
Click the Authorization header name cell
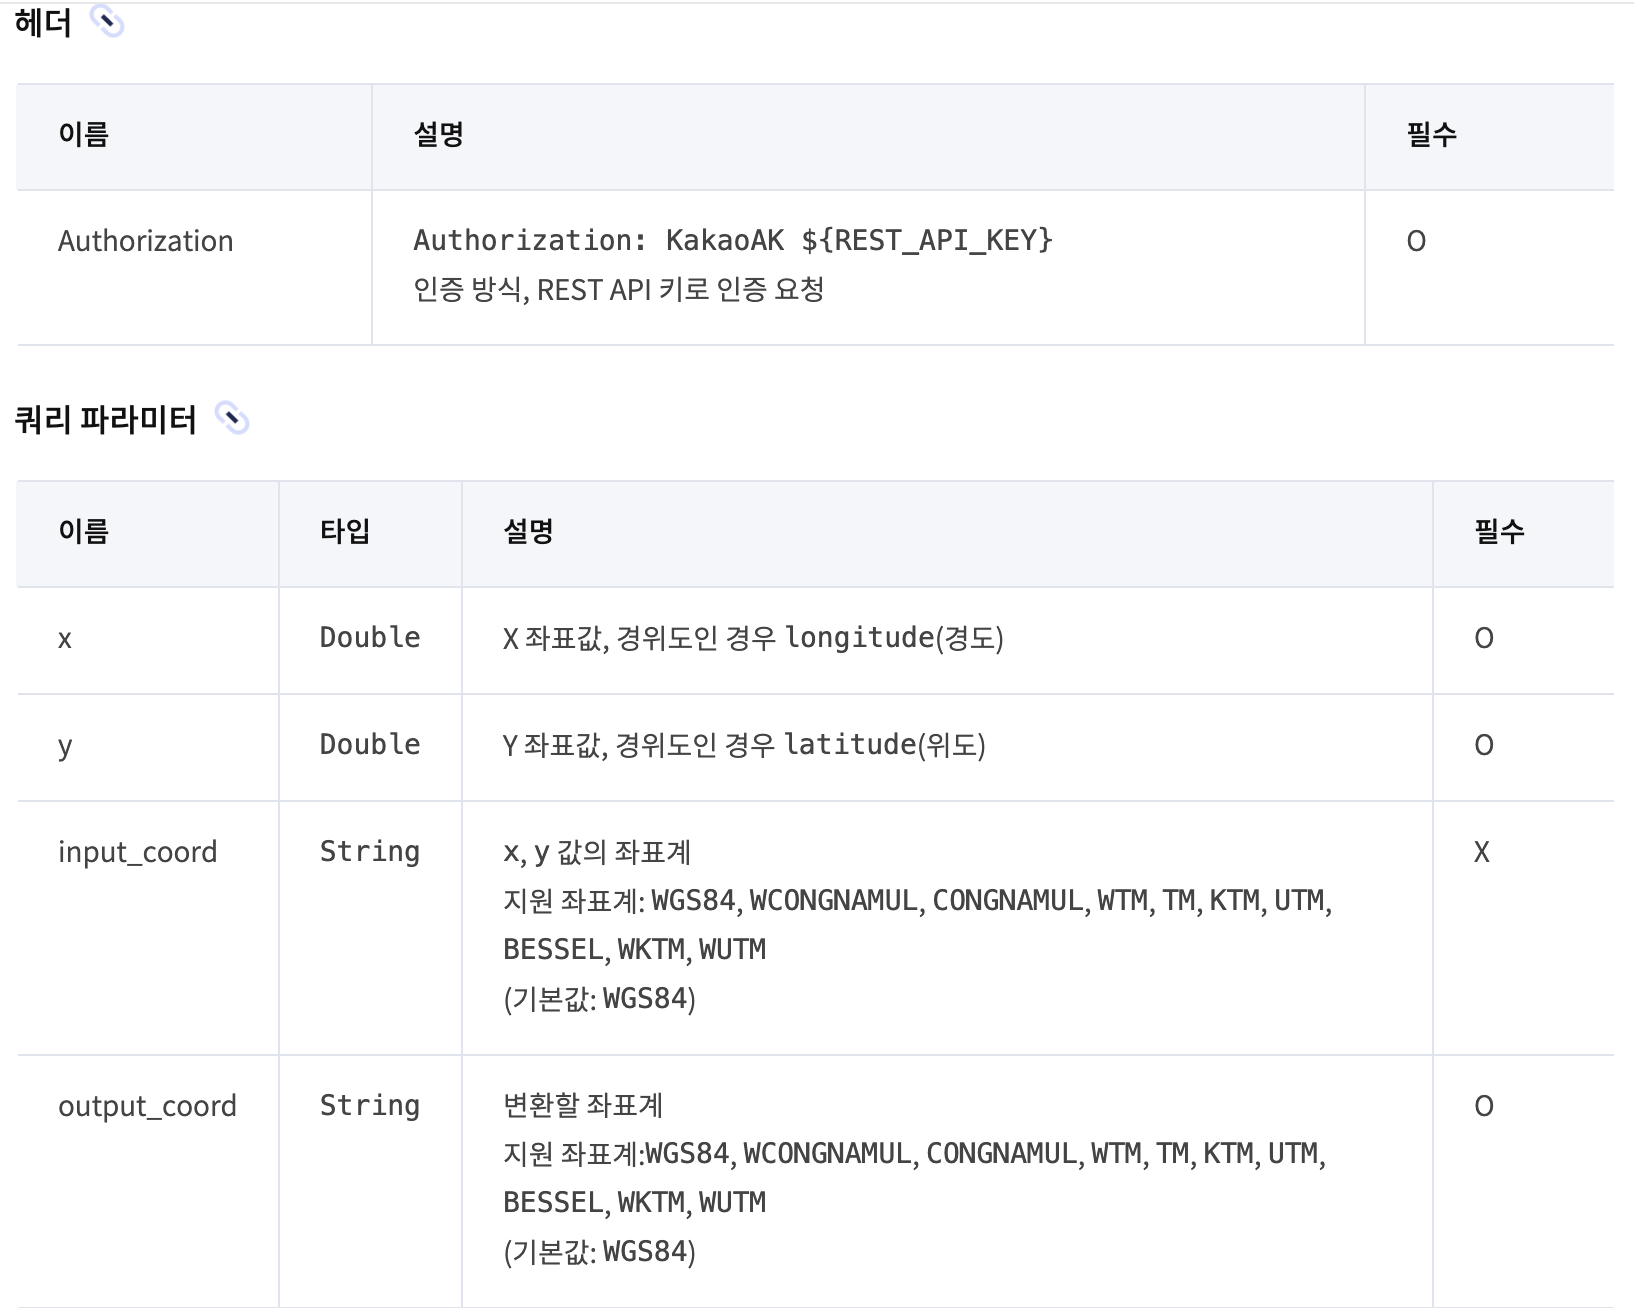tap(145, 241)
